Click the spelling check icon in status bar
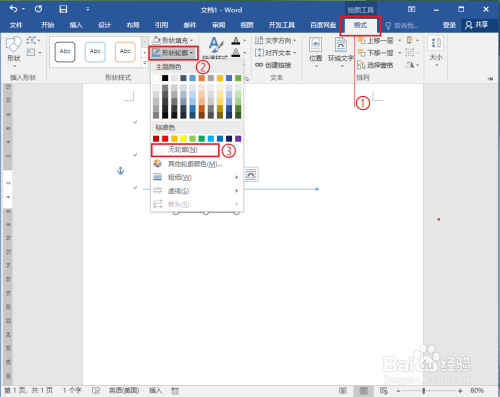Viewport: 500px width, 397px height. pos(96,390)
